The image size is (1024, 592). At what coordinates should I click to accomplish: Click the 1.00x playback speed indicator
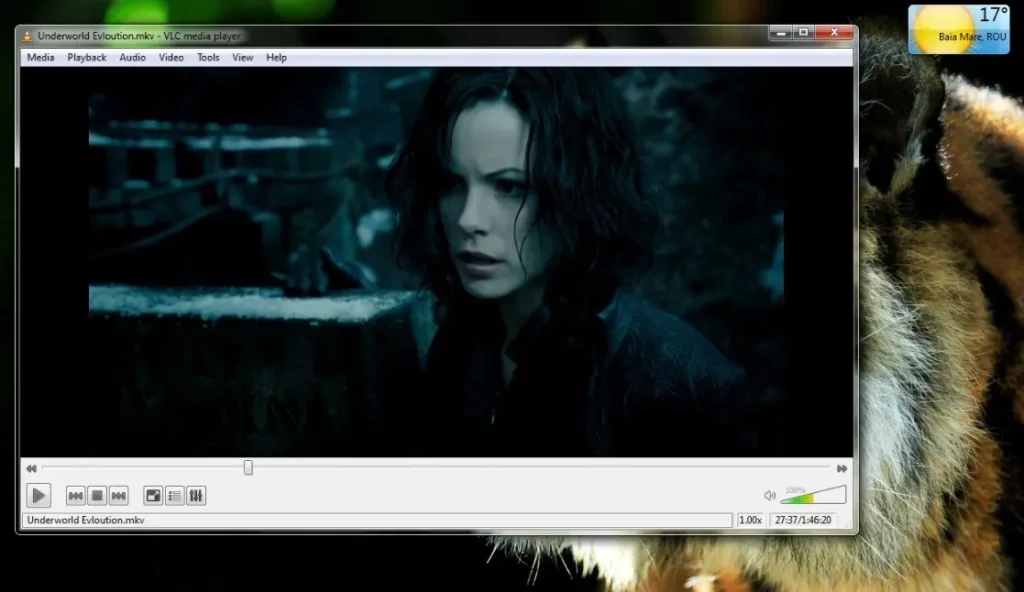click(750, 520)
